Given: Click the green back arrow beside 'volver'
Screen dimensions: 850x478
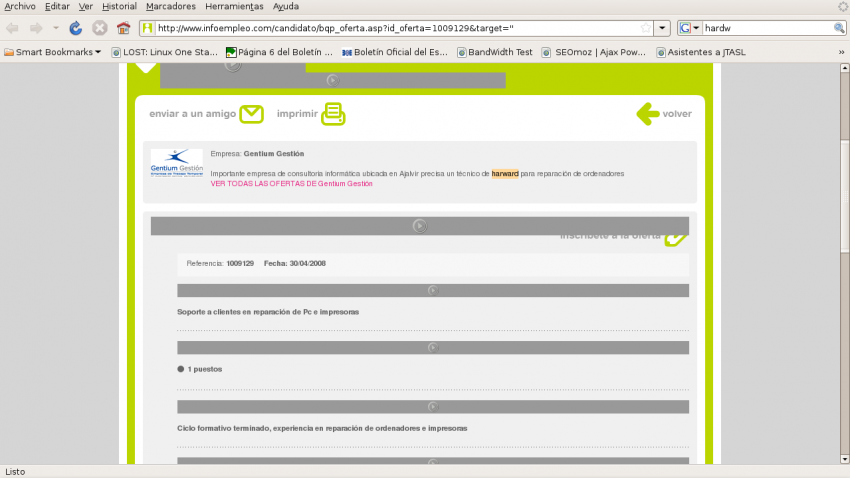Looking at the screenshot, I should click(x=647, y=114).
